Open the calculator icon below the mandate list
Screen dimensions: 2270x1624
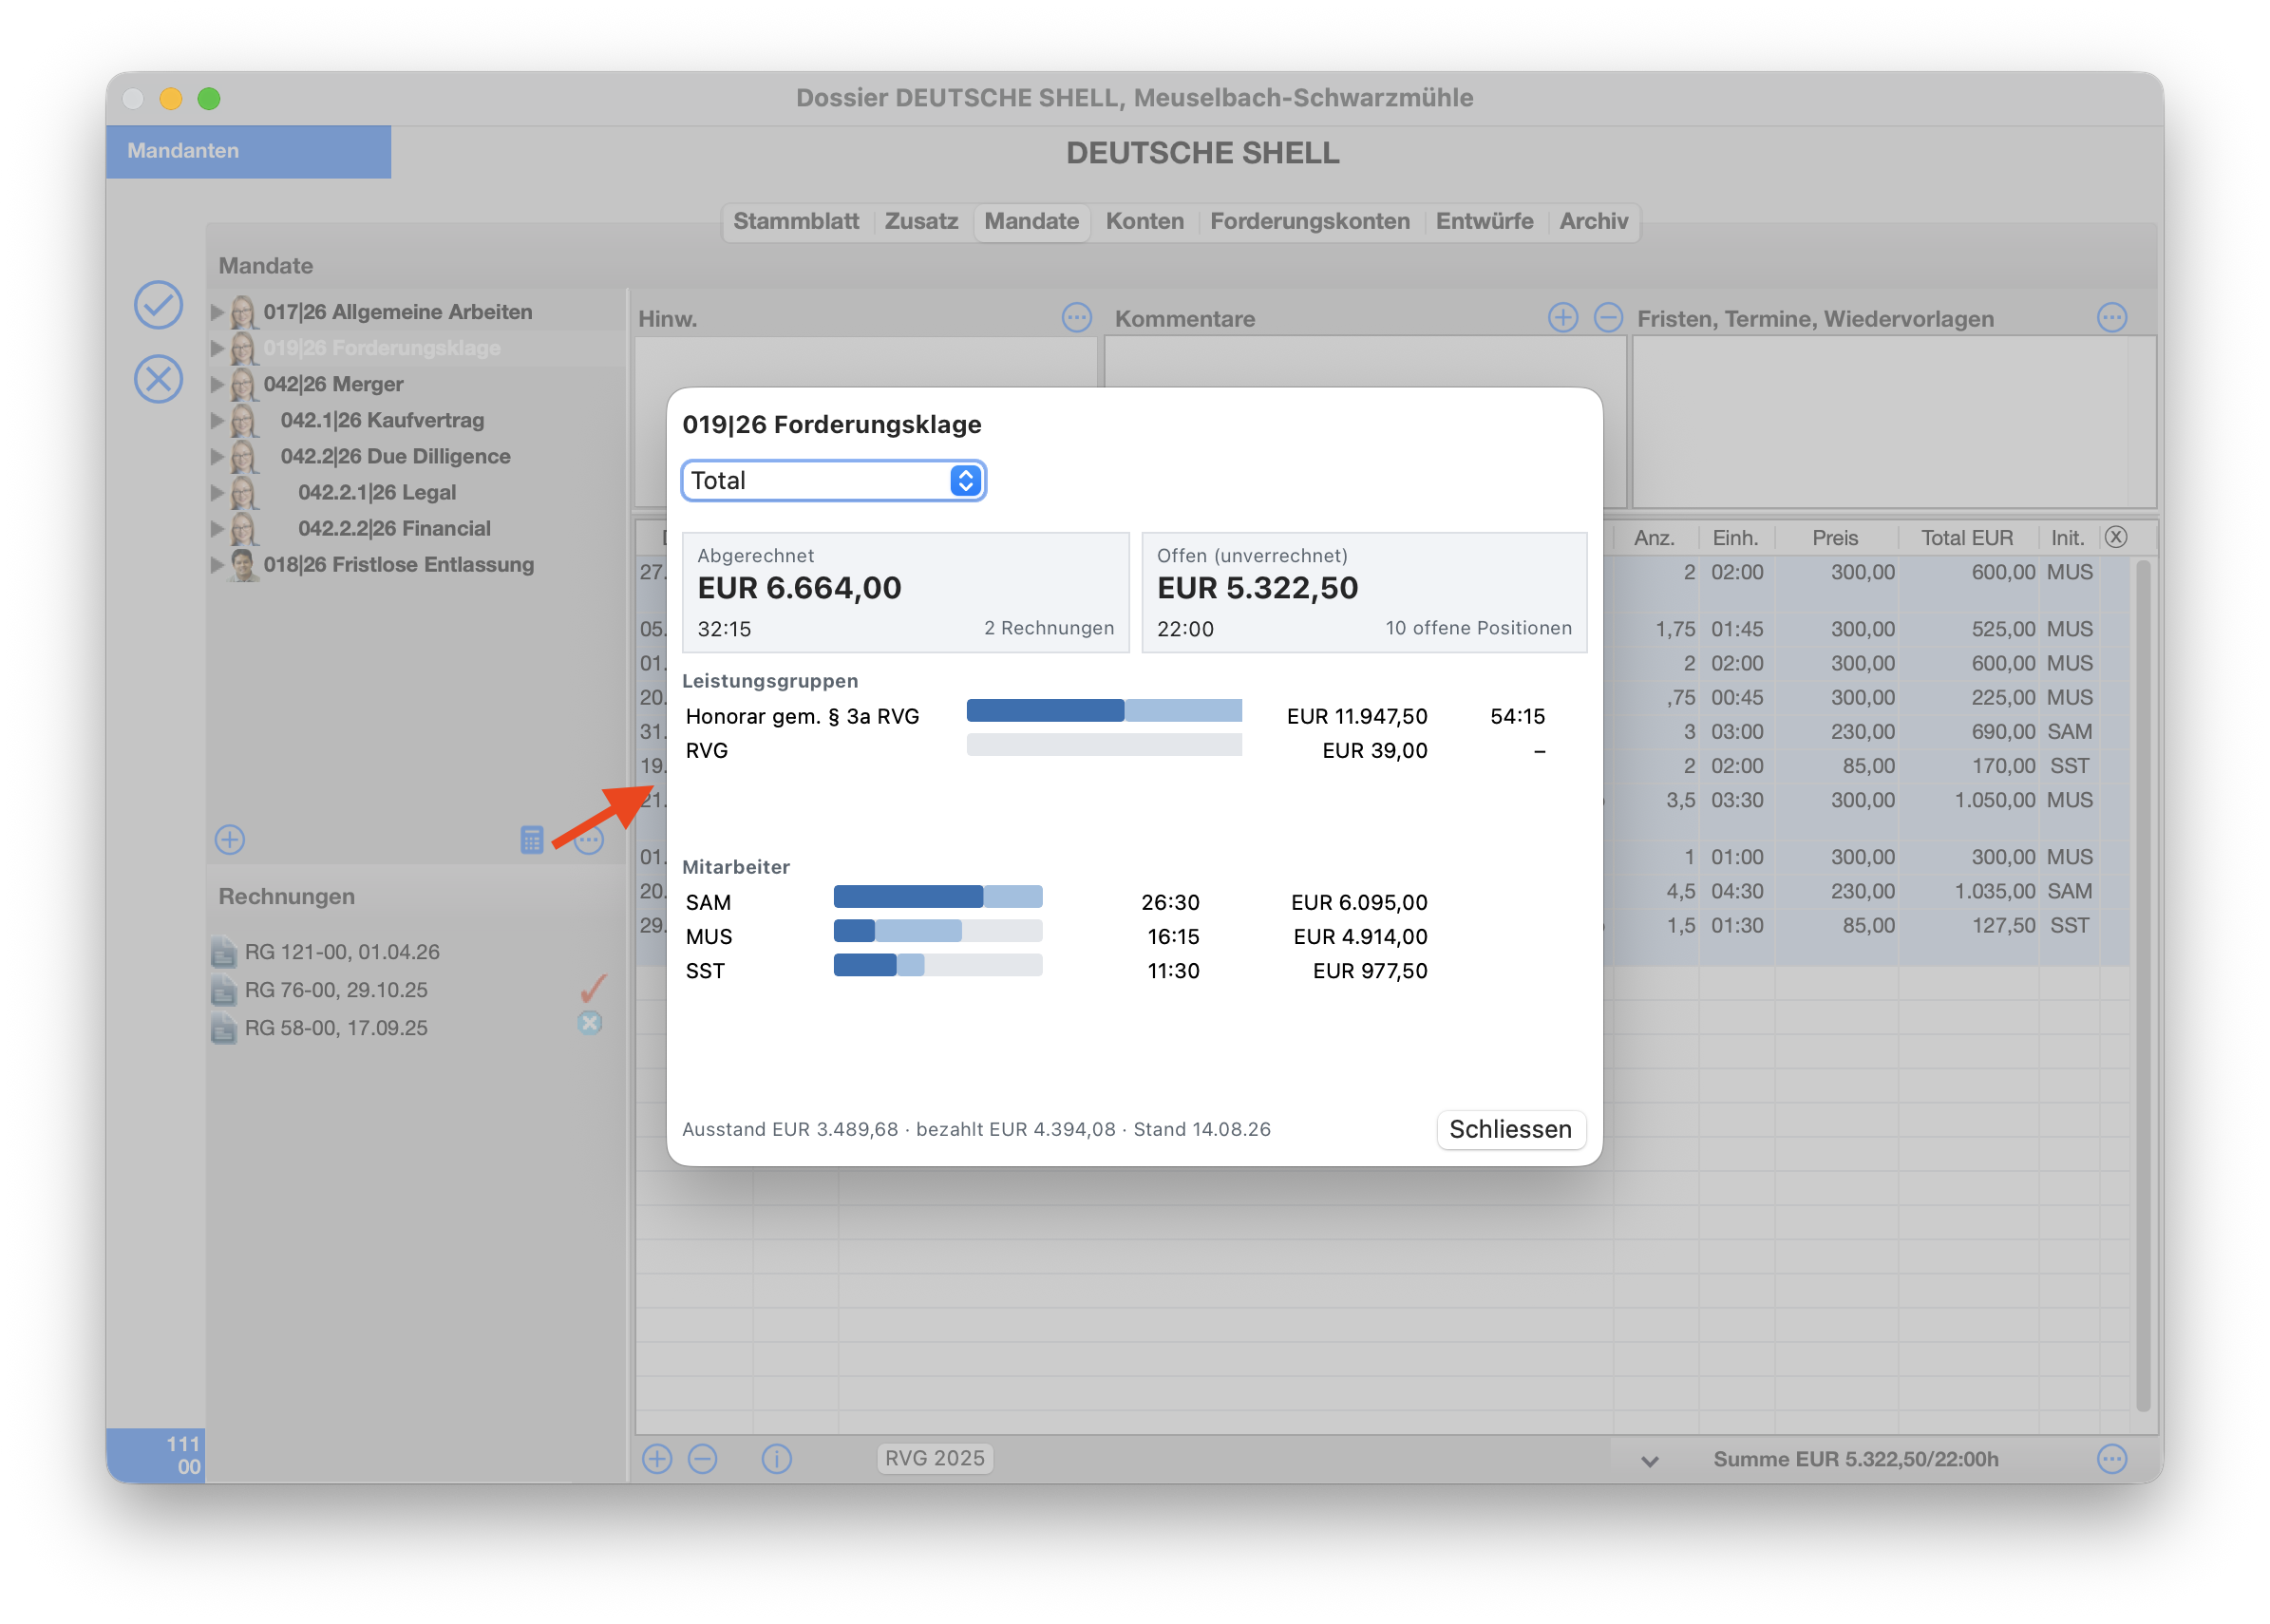pyautogui.click(x=531, y=839)
